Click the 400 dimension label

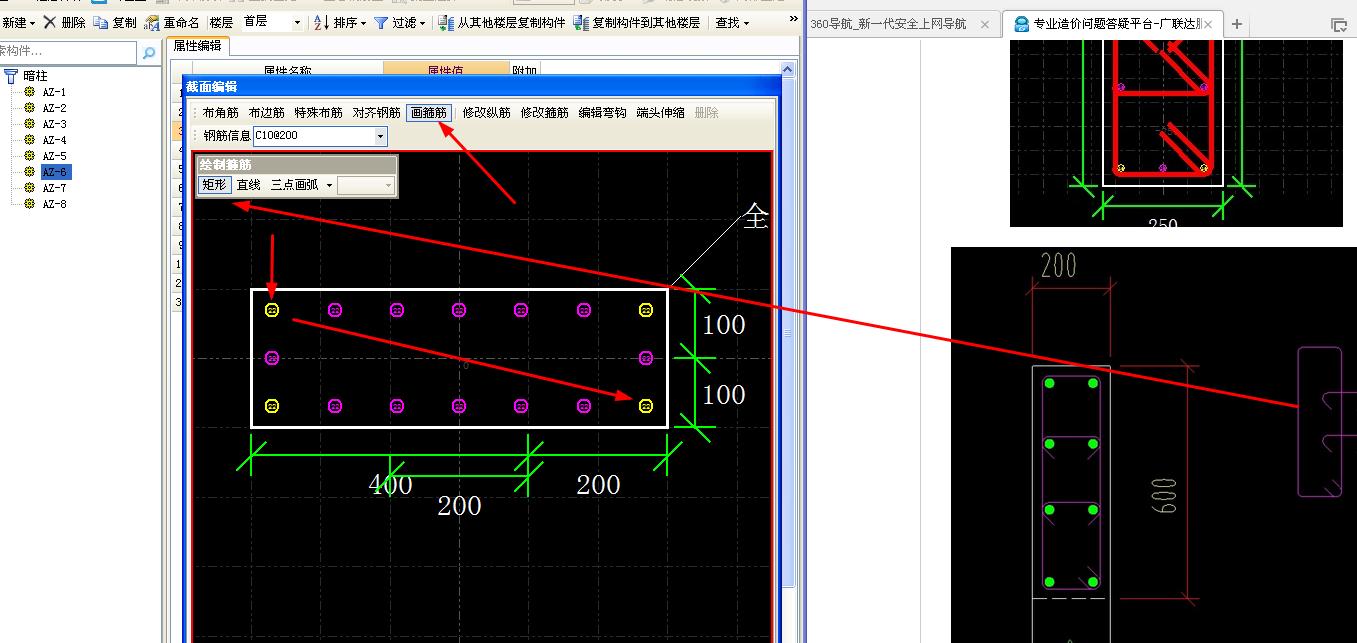390,485
